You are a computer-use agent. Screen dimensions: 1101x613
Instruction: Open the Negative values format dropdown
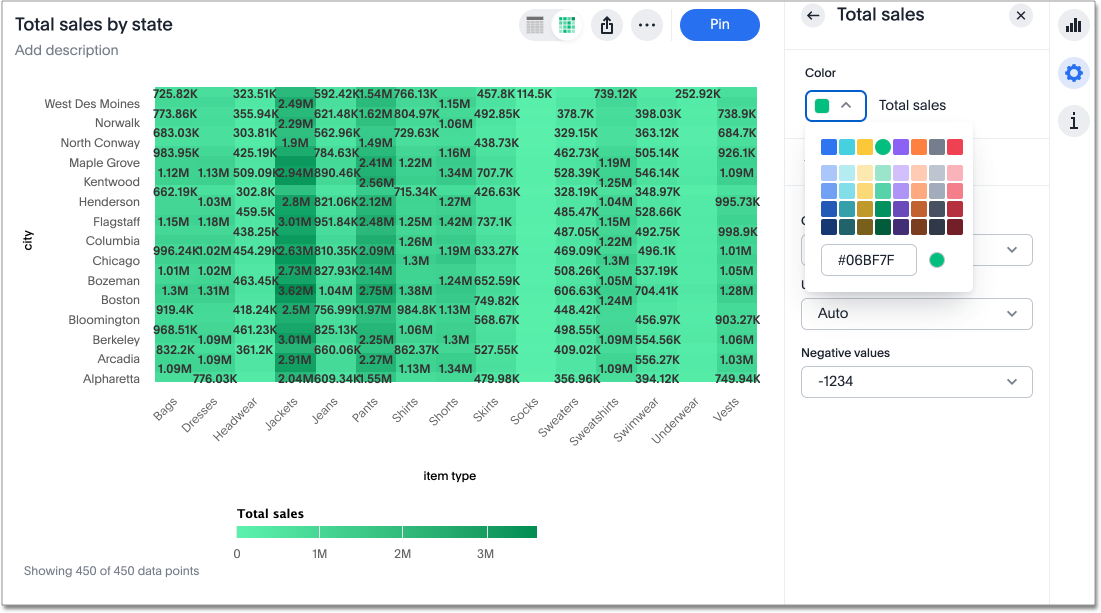click(x=916, y=381)
